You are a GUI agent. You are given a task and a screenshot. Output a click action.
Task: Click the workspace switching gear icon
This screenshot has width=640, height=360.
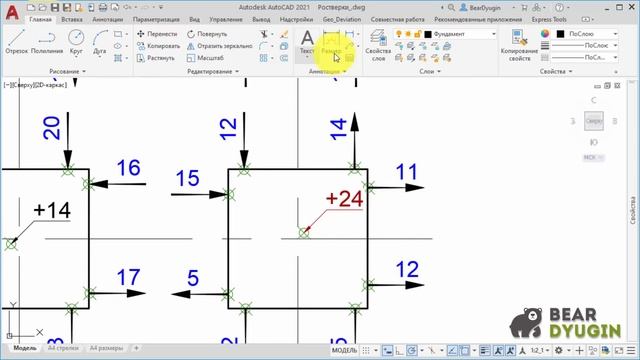coord(559,350)
